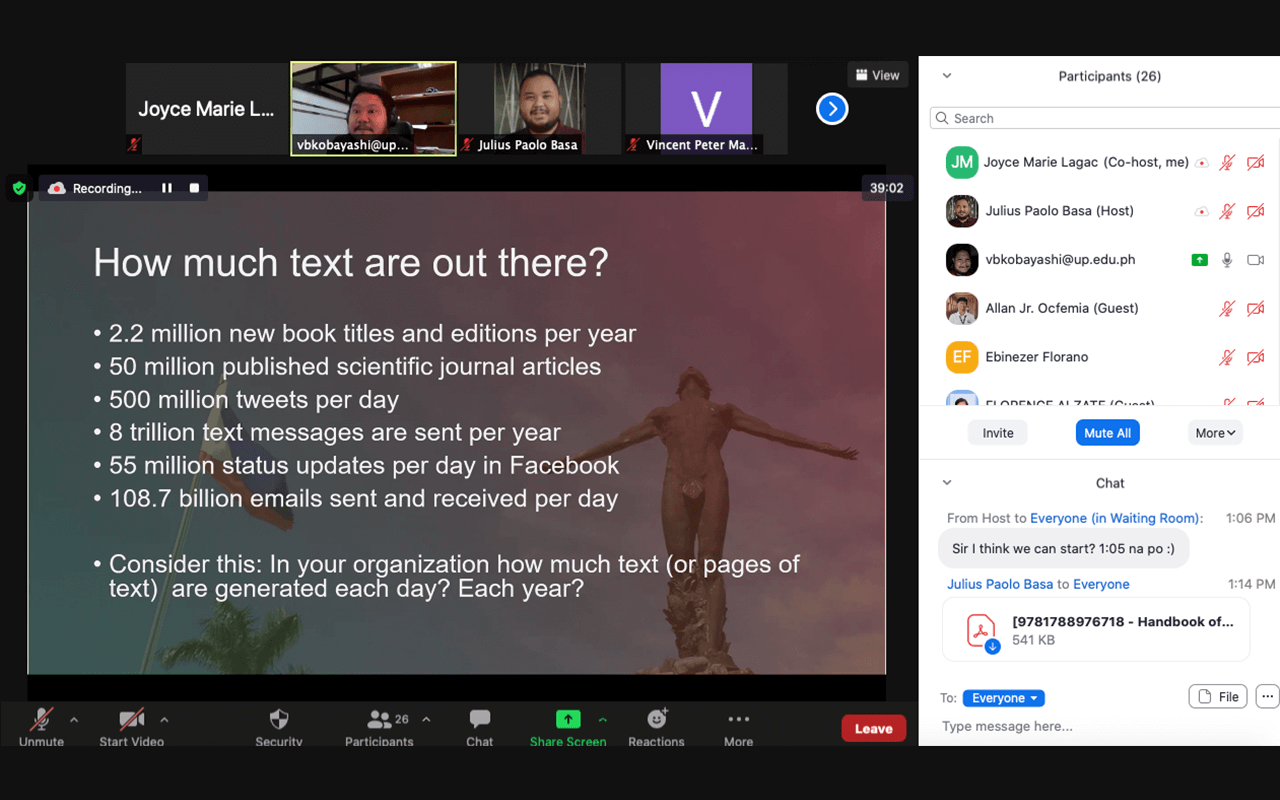Show next video thumbnails with blue arrow
Screen dimensions: 1280x800
click(832, 109)
